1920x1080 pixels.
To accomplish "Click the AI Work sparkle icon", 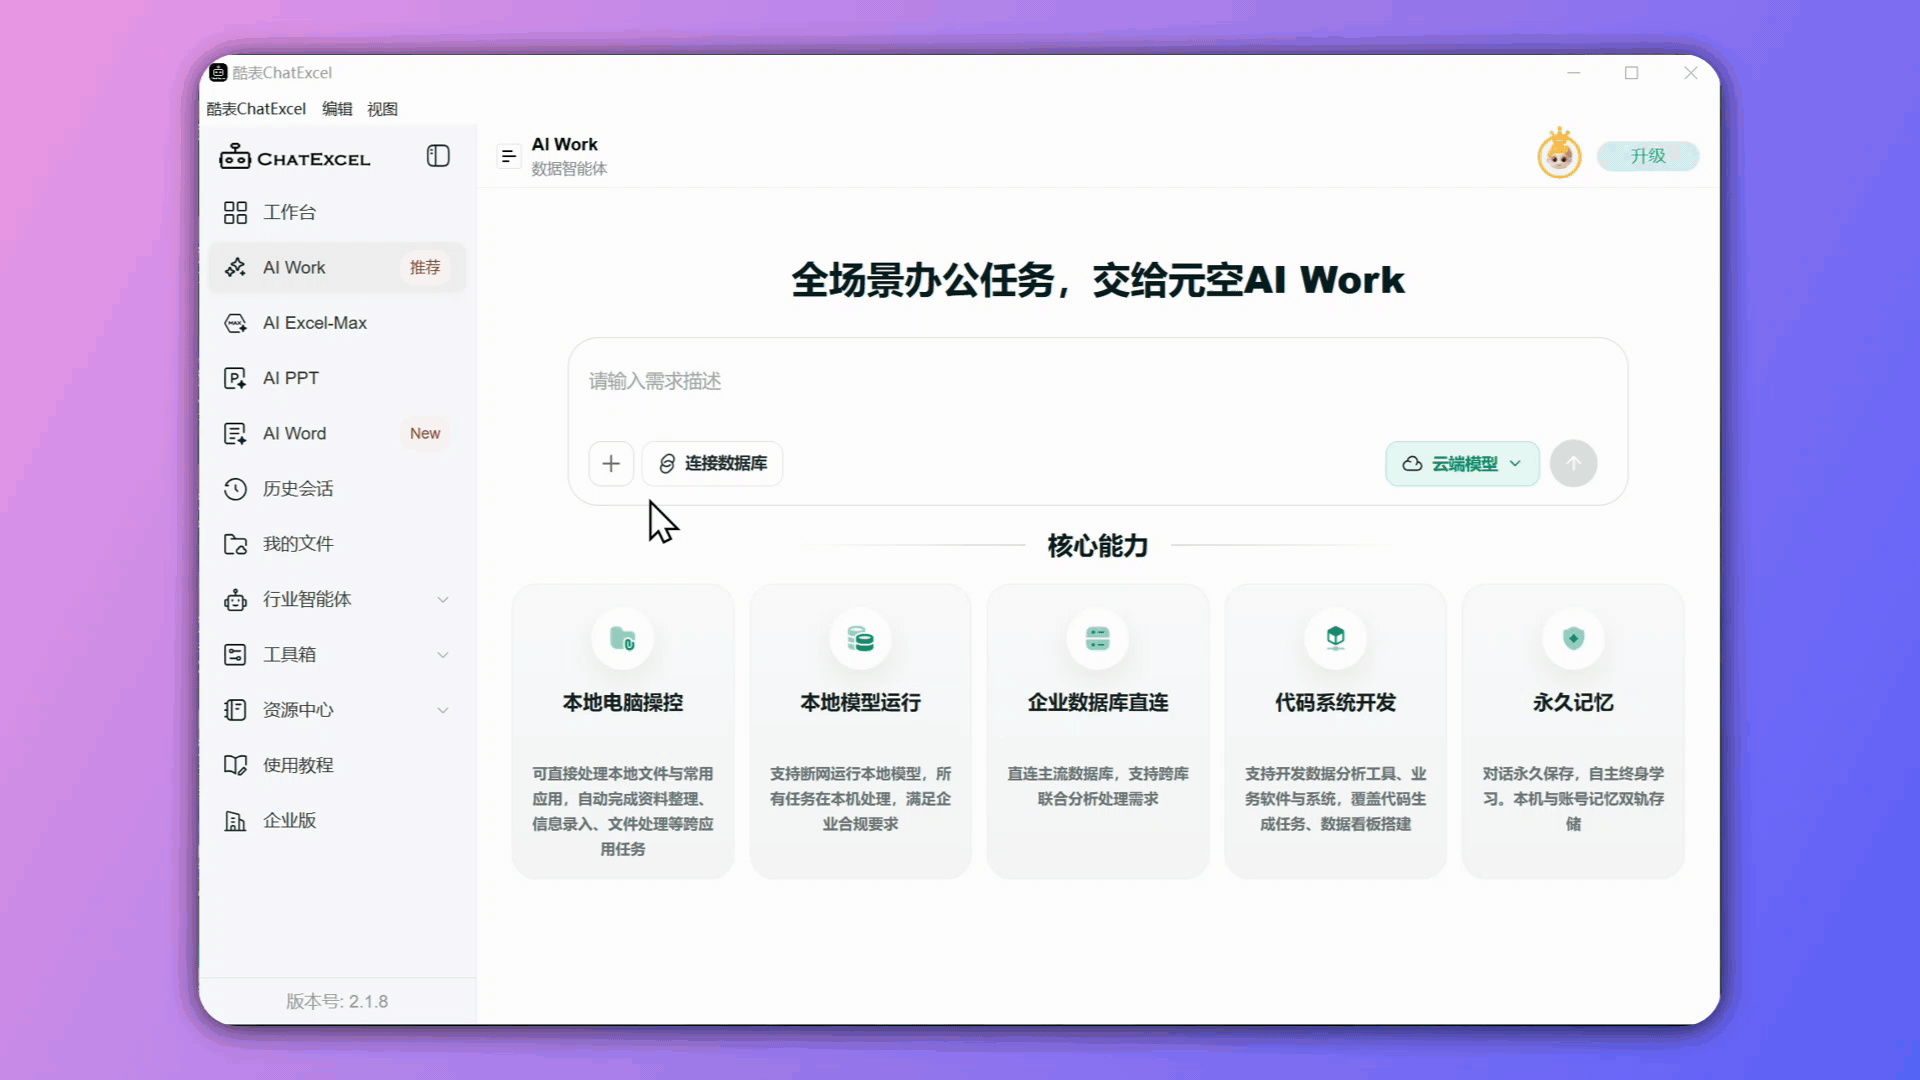I will [x=235, y=267].
